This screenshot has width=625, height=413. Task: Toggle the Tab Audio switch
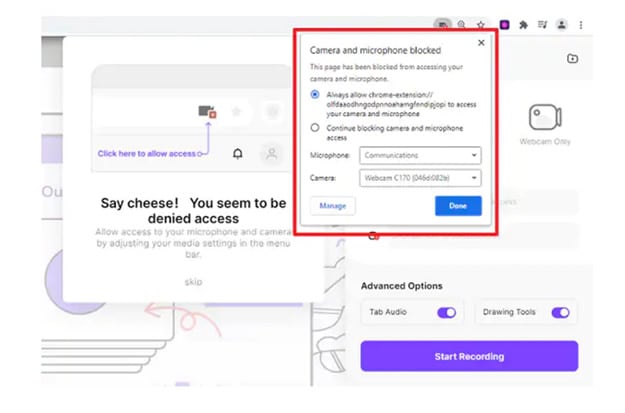446,312
